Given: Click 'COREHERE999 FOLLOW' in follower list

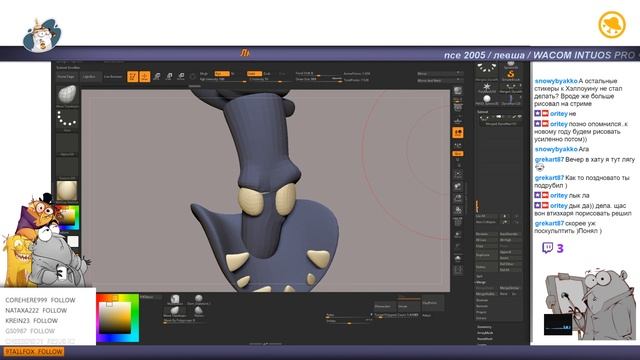Looking at the screenshot, I should (40, 300).
